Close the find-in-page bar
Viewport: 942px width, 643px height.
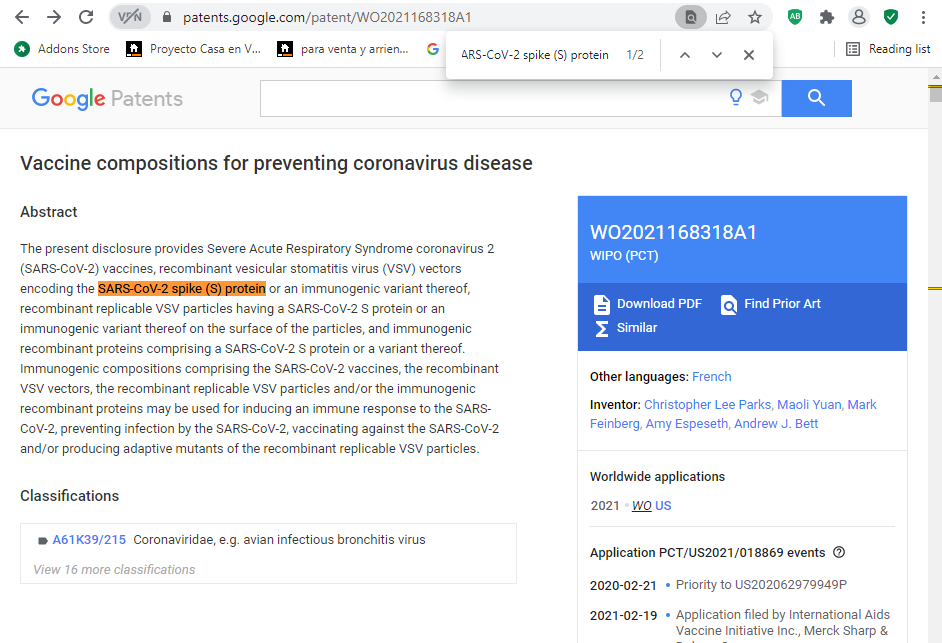pos(749,55)
